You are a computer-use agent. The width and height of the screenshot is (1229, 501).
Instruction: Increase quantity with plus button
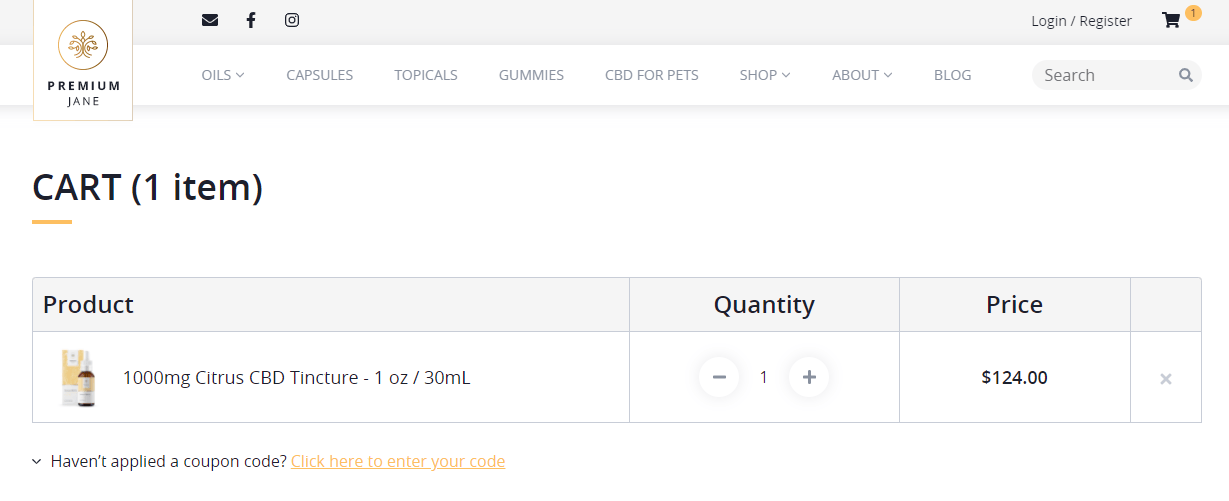[809, 377]
